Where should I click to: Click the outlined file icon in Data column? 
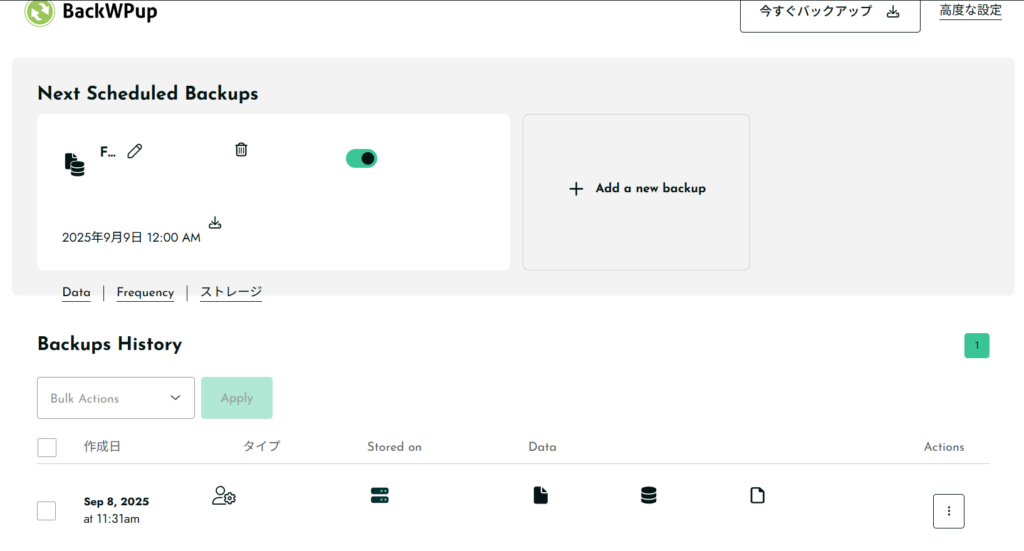(x=757, y=495)
